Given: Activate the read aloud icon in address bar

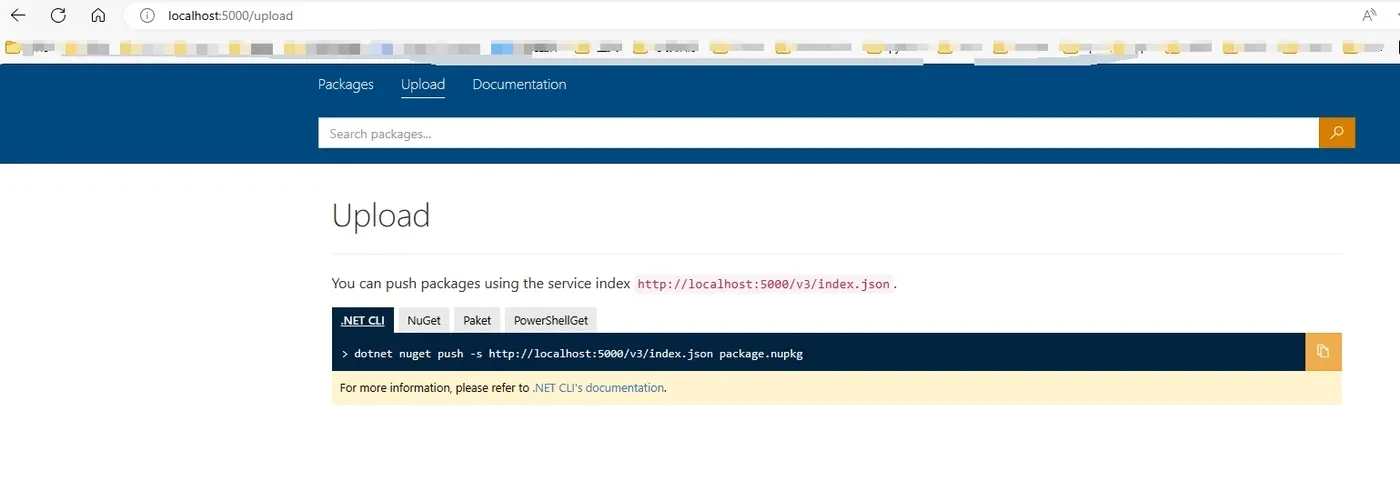Looking at the screenshot, I should tap(1369, 15).
